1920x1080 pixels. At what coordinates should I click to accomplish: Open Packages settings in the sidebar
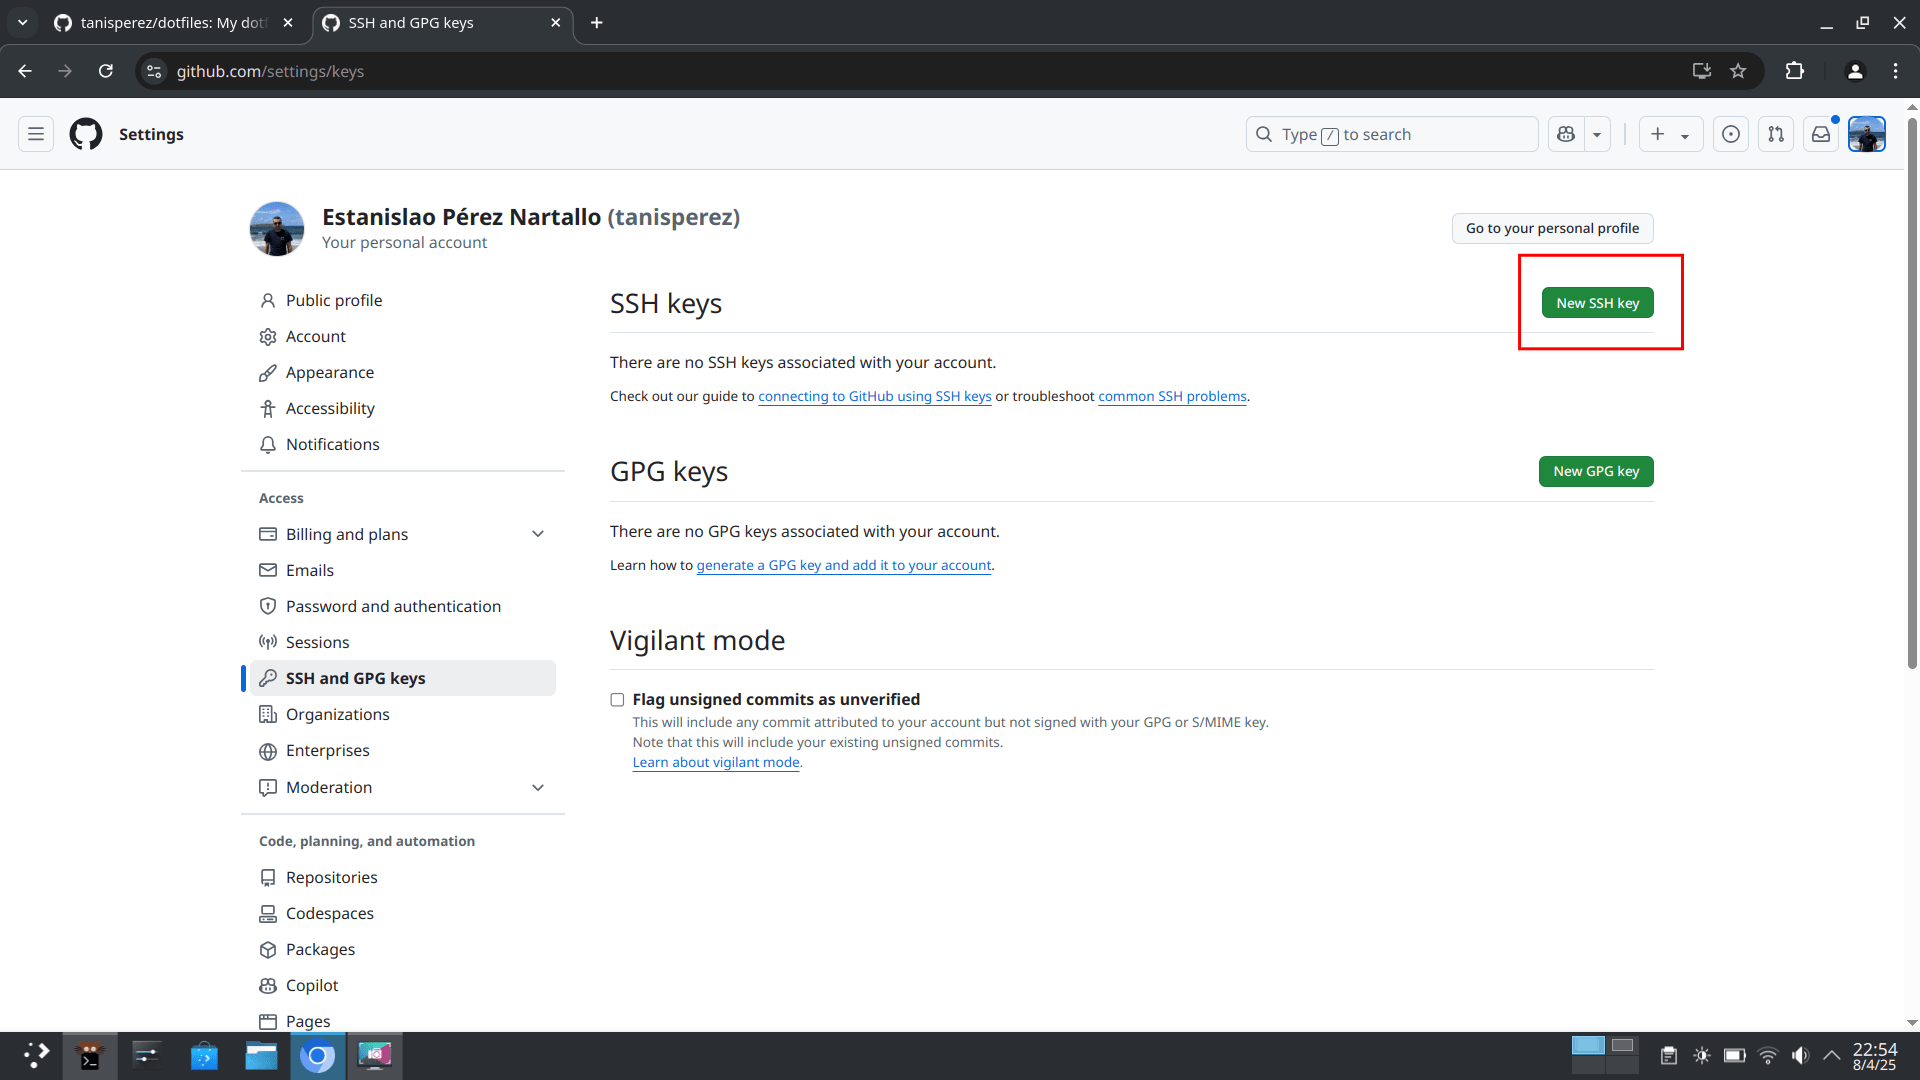pyautogui.click(x=320, y=949)
